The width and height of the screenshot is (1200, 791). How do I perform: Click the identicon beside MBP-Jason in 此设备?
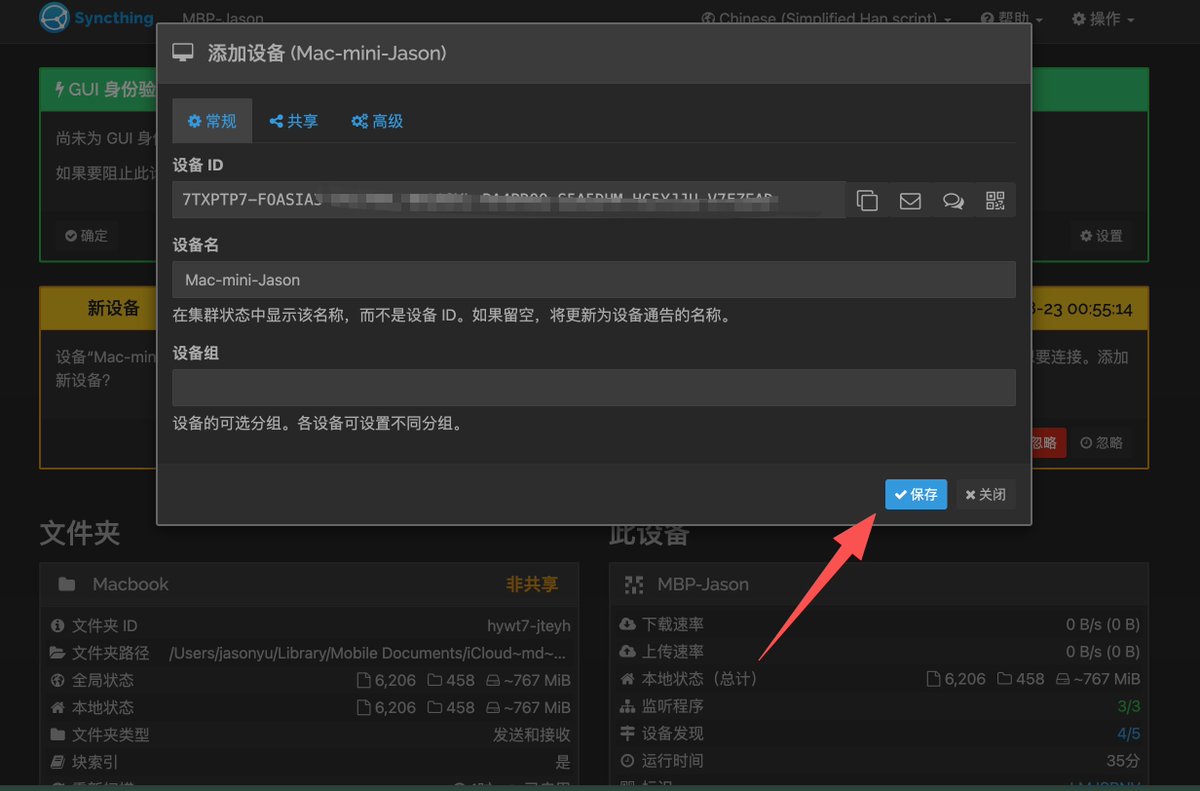634,584
